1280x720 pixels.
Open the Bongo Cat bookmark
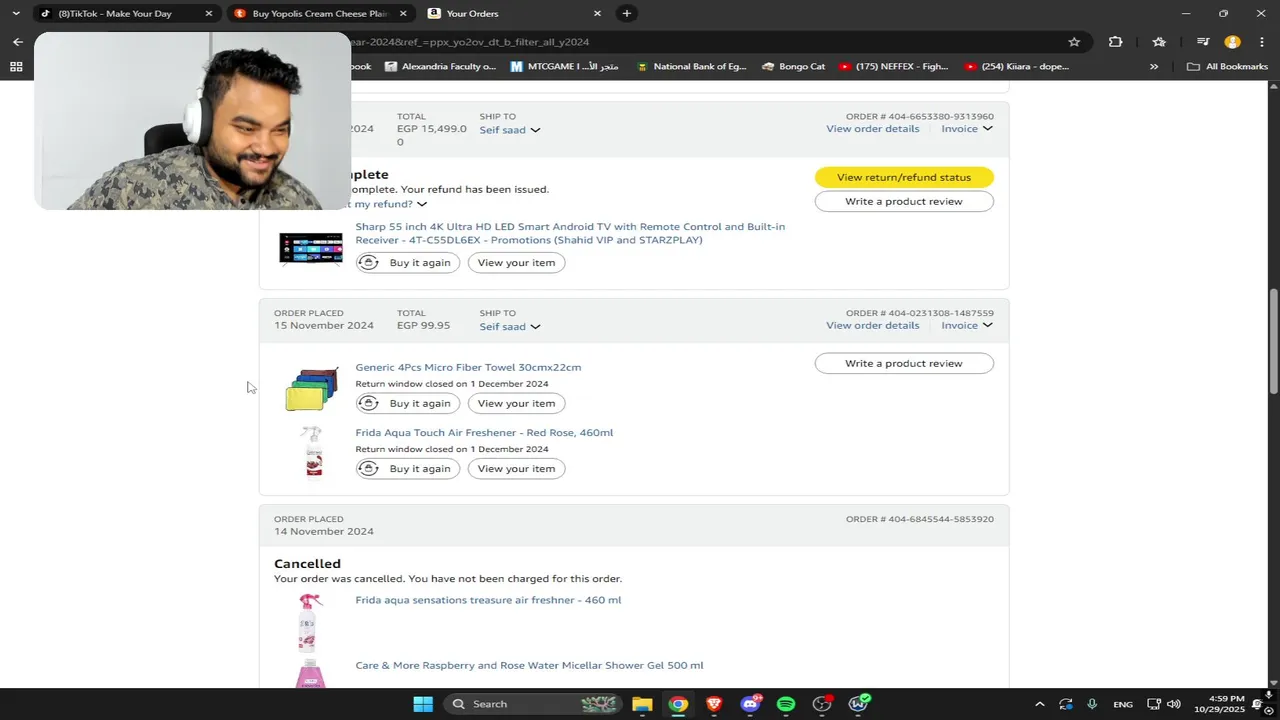(x=793, y=67)
